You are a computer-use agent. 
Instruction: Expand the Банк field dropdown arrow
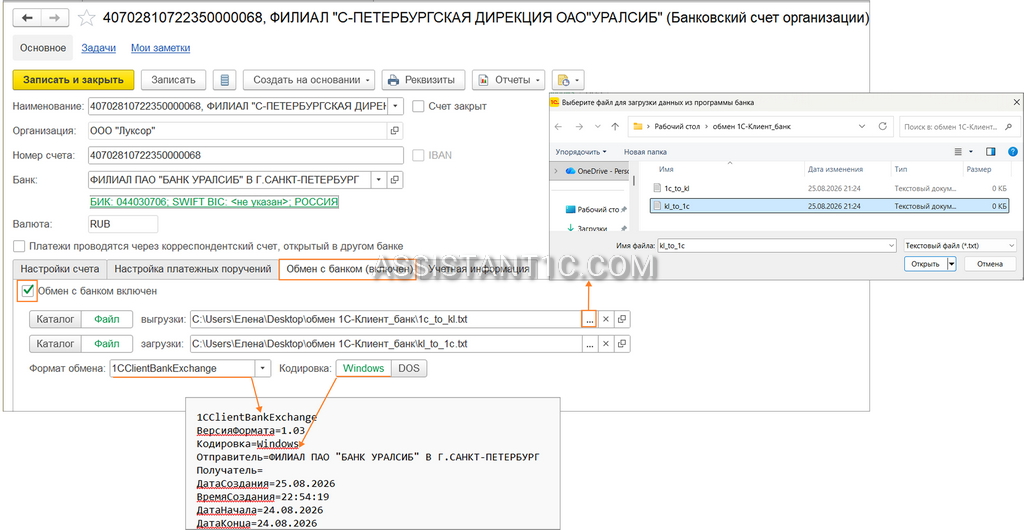[x=379, y=179]
